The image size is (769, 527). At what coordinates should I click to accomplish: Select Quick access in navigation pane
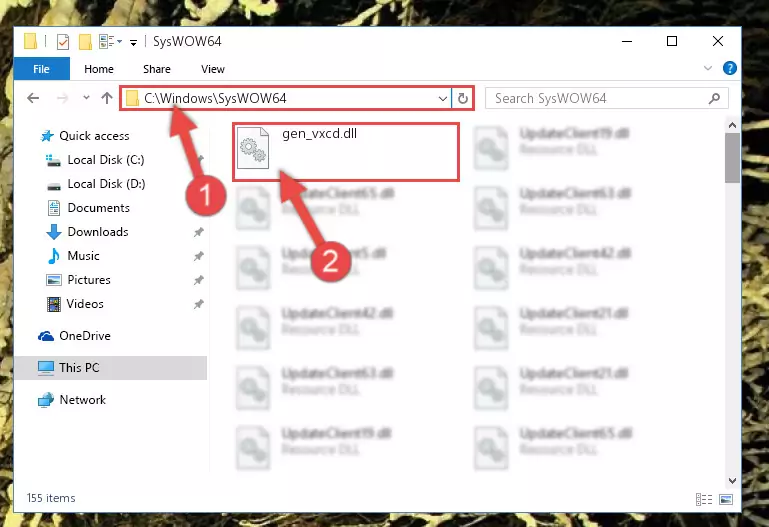pyautogui.click(x=94, y=136)
